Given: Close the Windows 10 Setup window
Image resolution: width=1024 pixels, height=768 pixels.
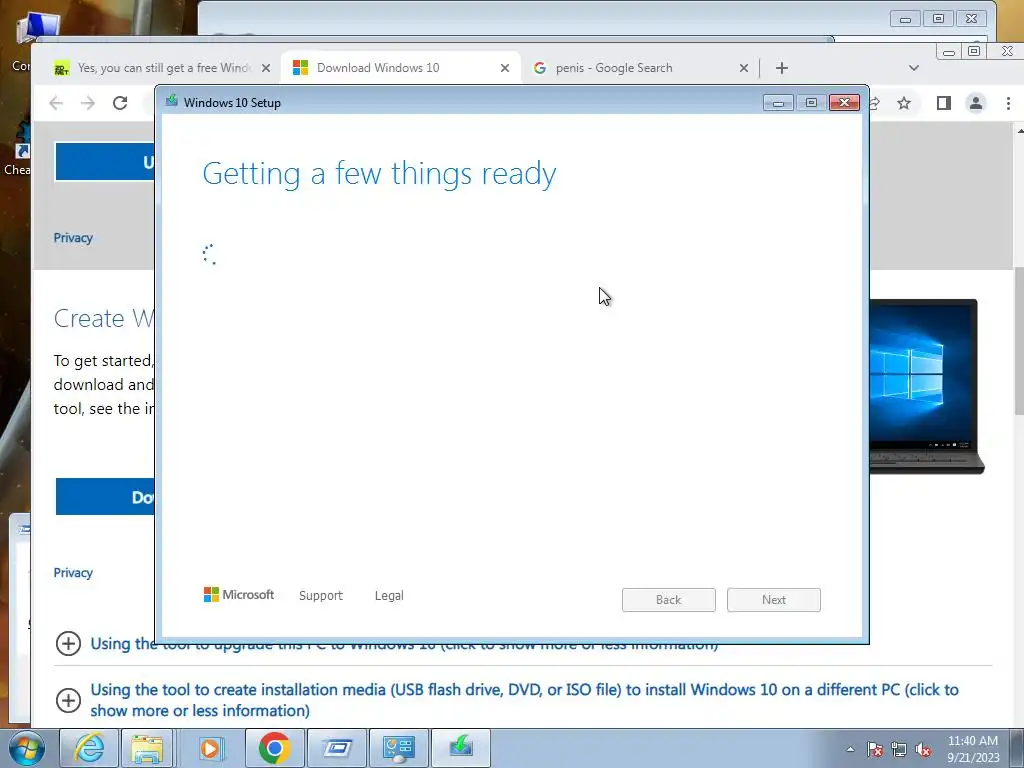Looking at the screenshot, I should pyautogui.click(x=844, y=103).
